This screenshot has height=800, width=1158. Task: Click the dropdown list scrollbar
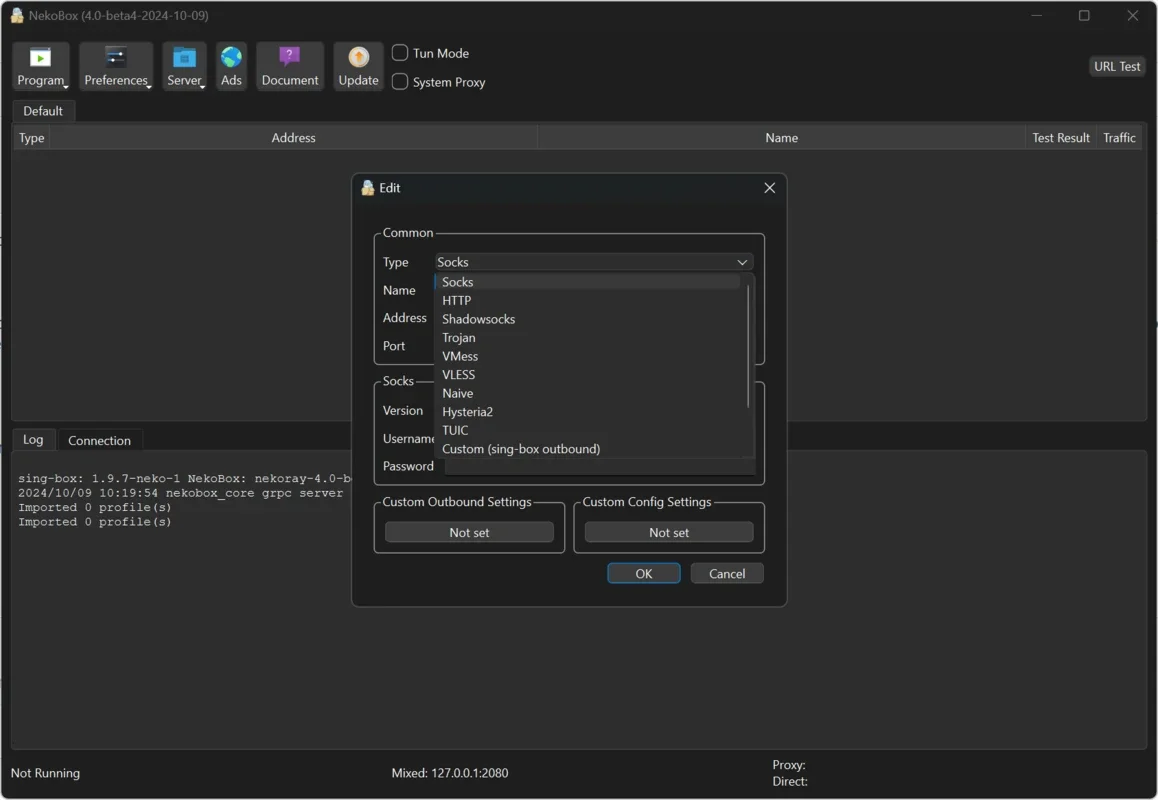(748, 345)
